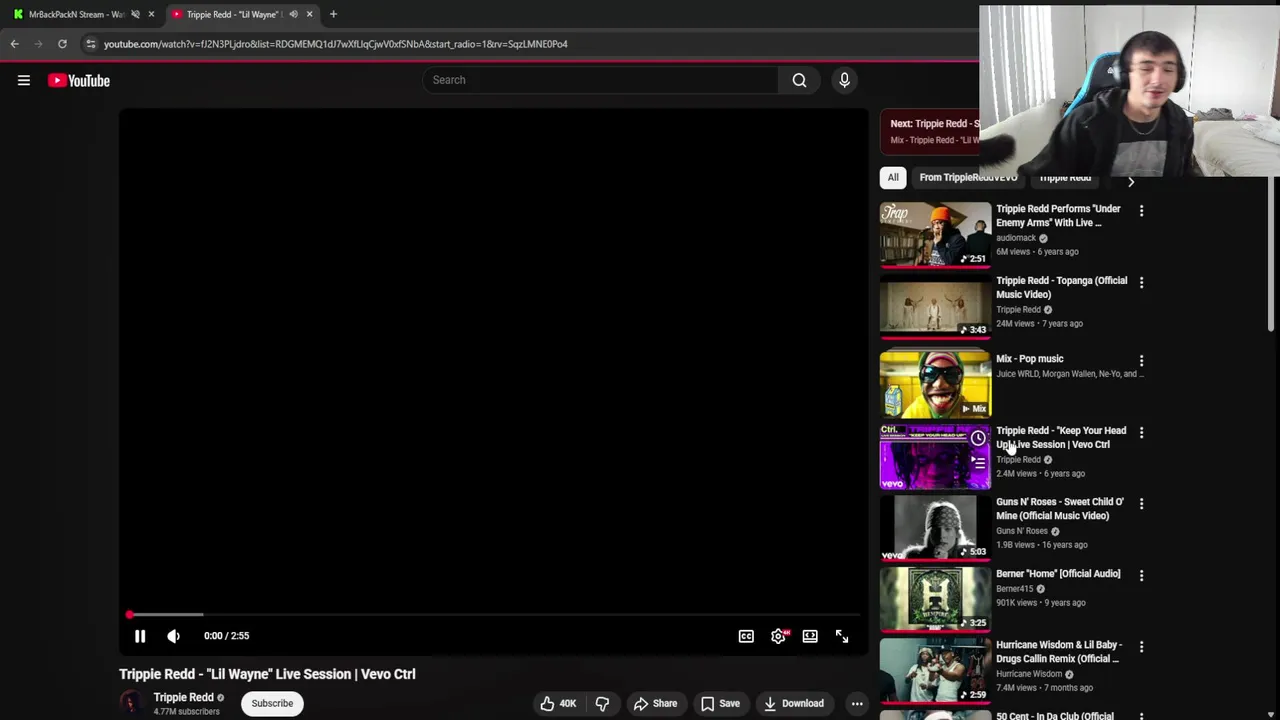The height and width of the screenshot is (720, 1280).
Task: Switch to MrBackPackN Stream tab
Action: (76, 14)
